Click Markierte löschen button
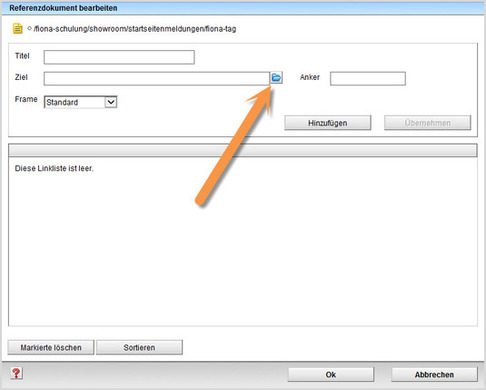Image resolution: width=486 pixels, height=390 pixels. click(x=51, y=347)
